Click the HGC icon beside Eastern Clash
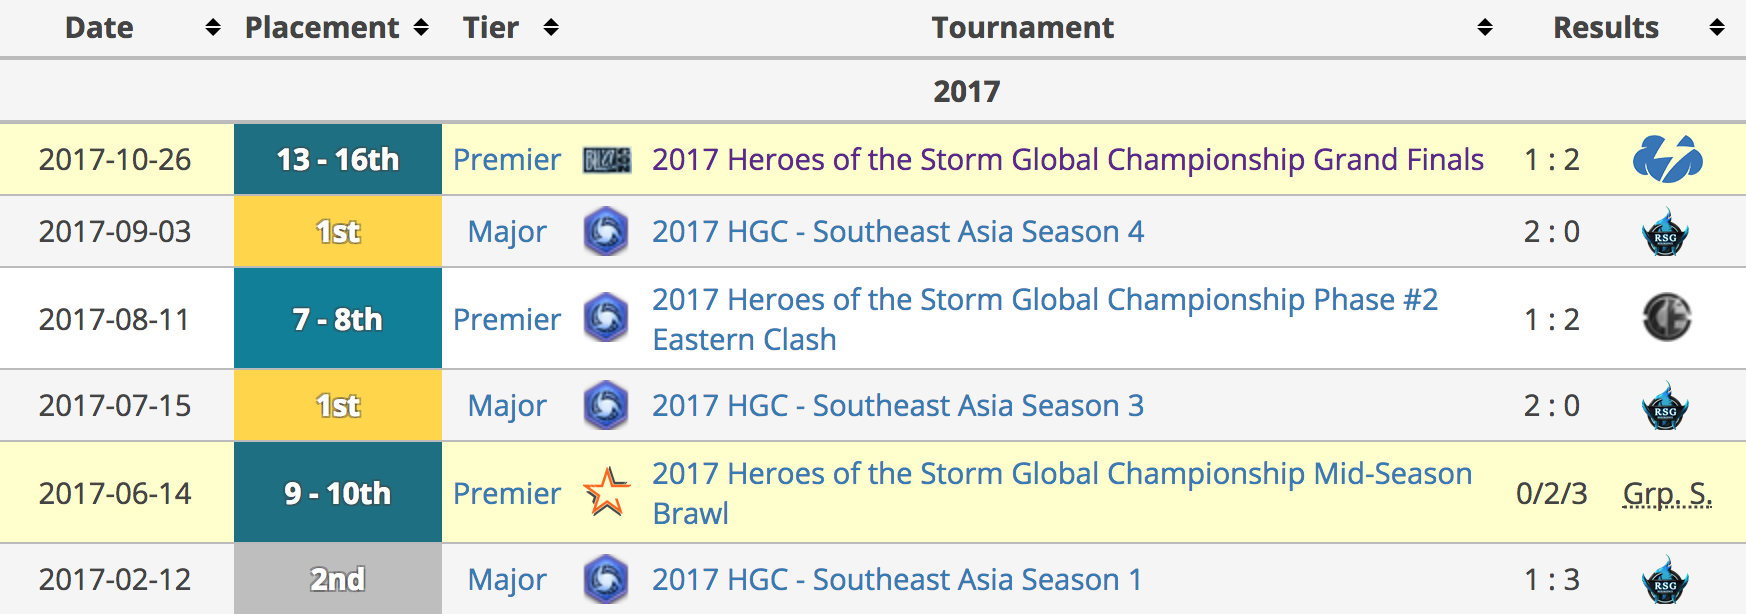Screen dimensions: 1746x614 tap(606, 318)
